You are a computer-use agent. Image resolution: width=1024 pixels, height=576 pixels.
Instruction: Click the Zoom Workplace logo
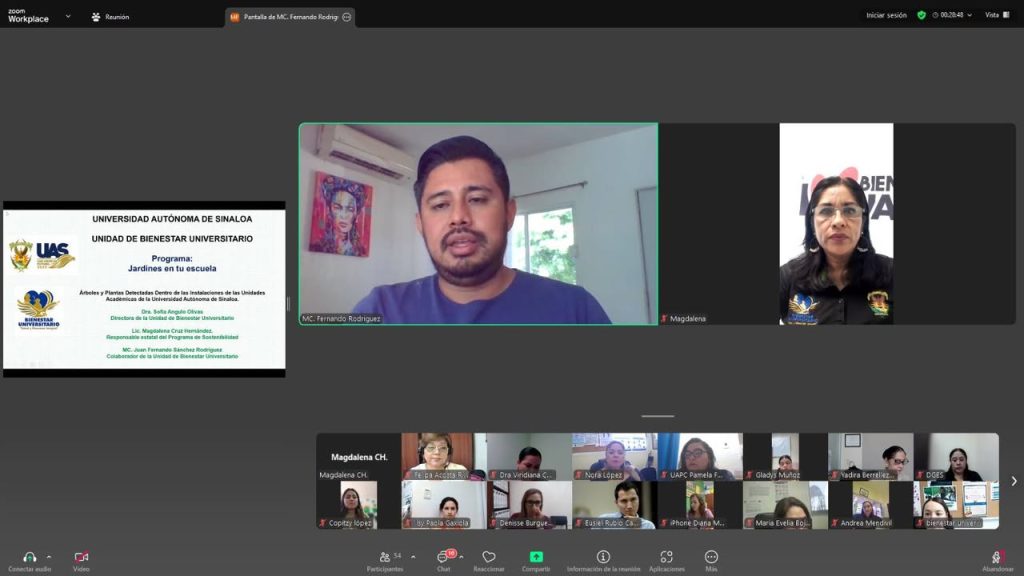(28, 16)
